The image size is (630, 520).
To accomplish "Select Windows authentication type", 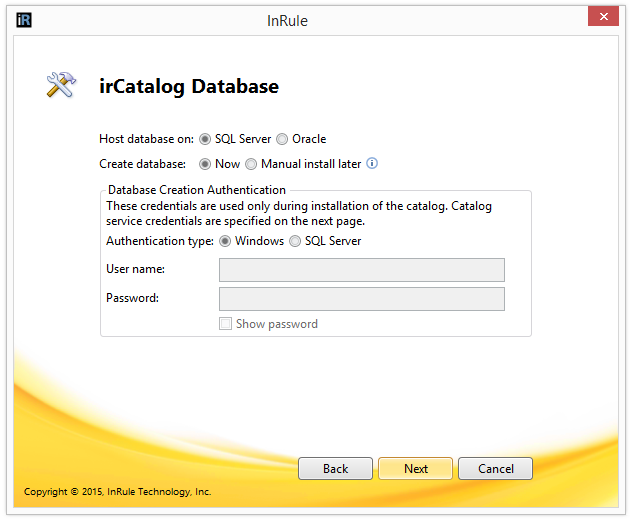I will click(x=225, y=241).
